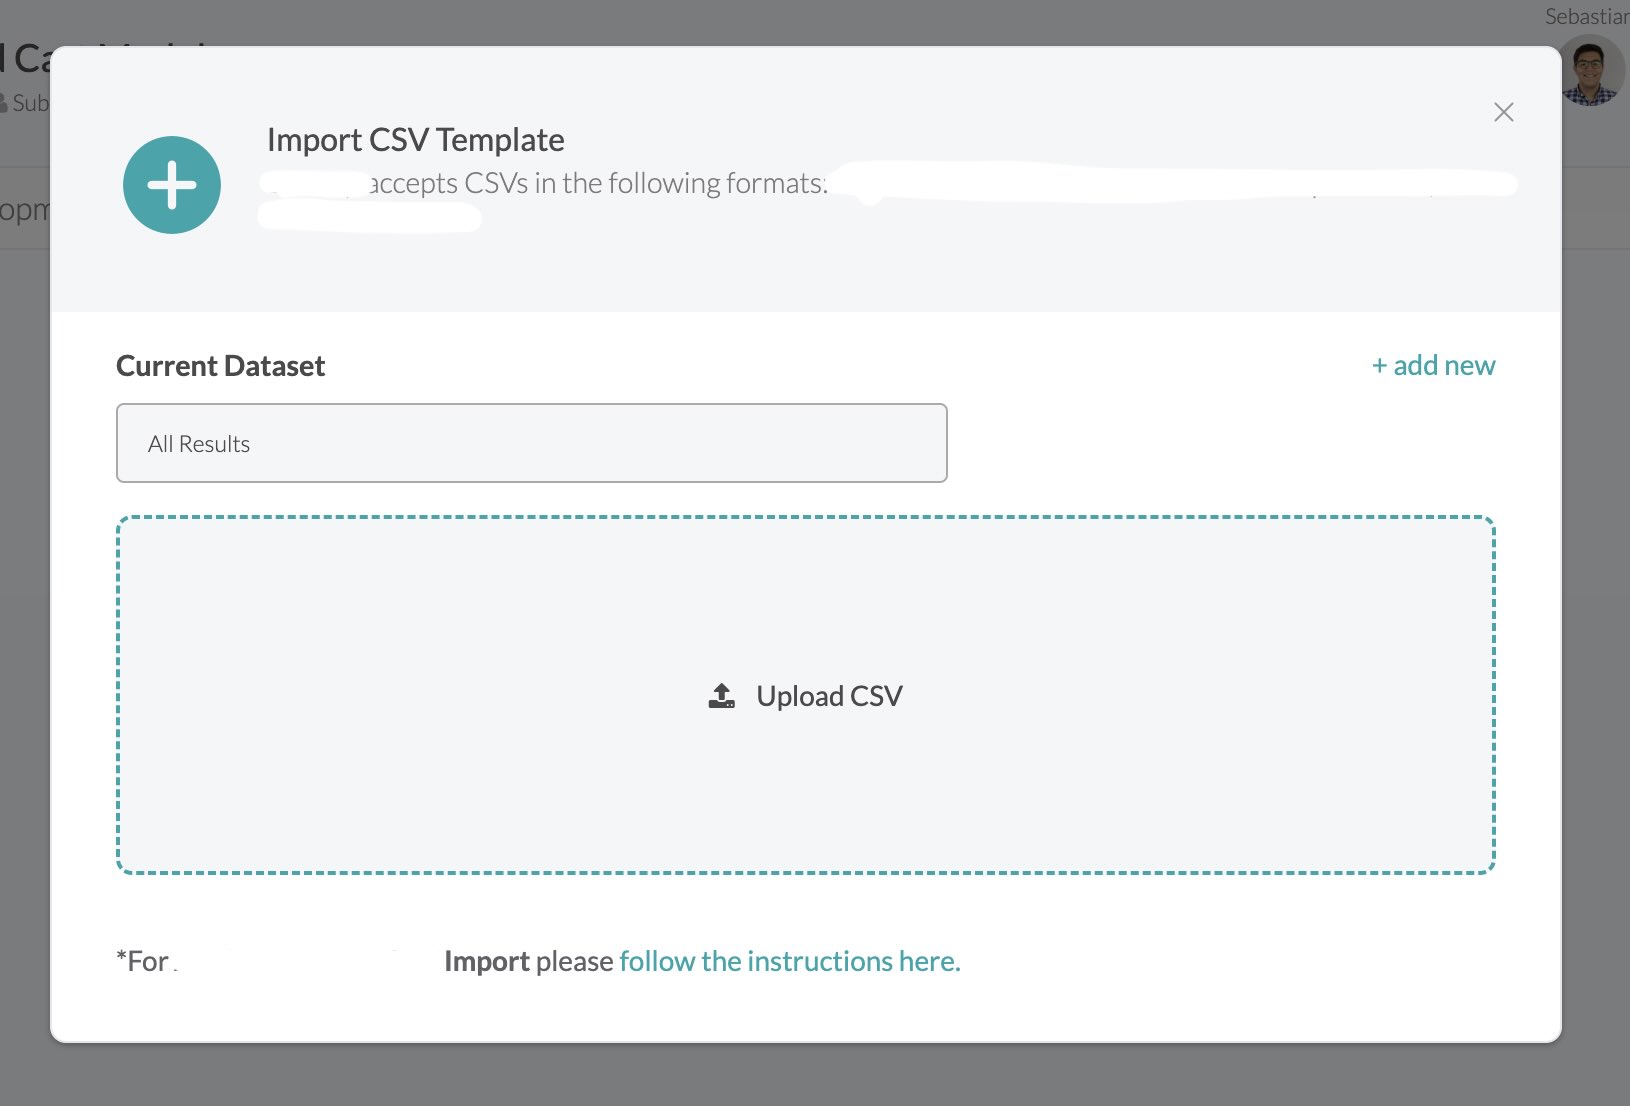Viewport: 1630px width, 1106px height.
Task: Click the bold Import text in the footer
Action: [487, 960]
